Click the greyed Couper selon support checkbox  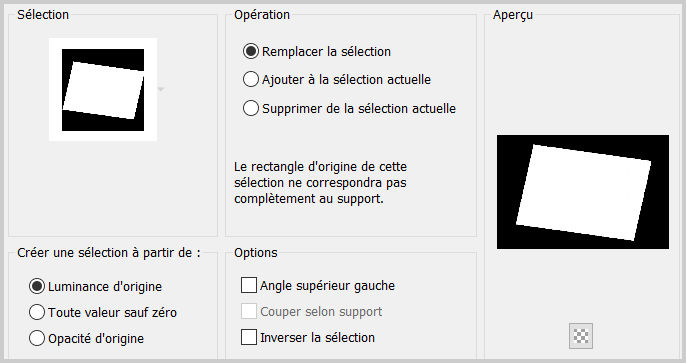click(249, 311)
